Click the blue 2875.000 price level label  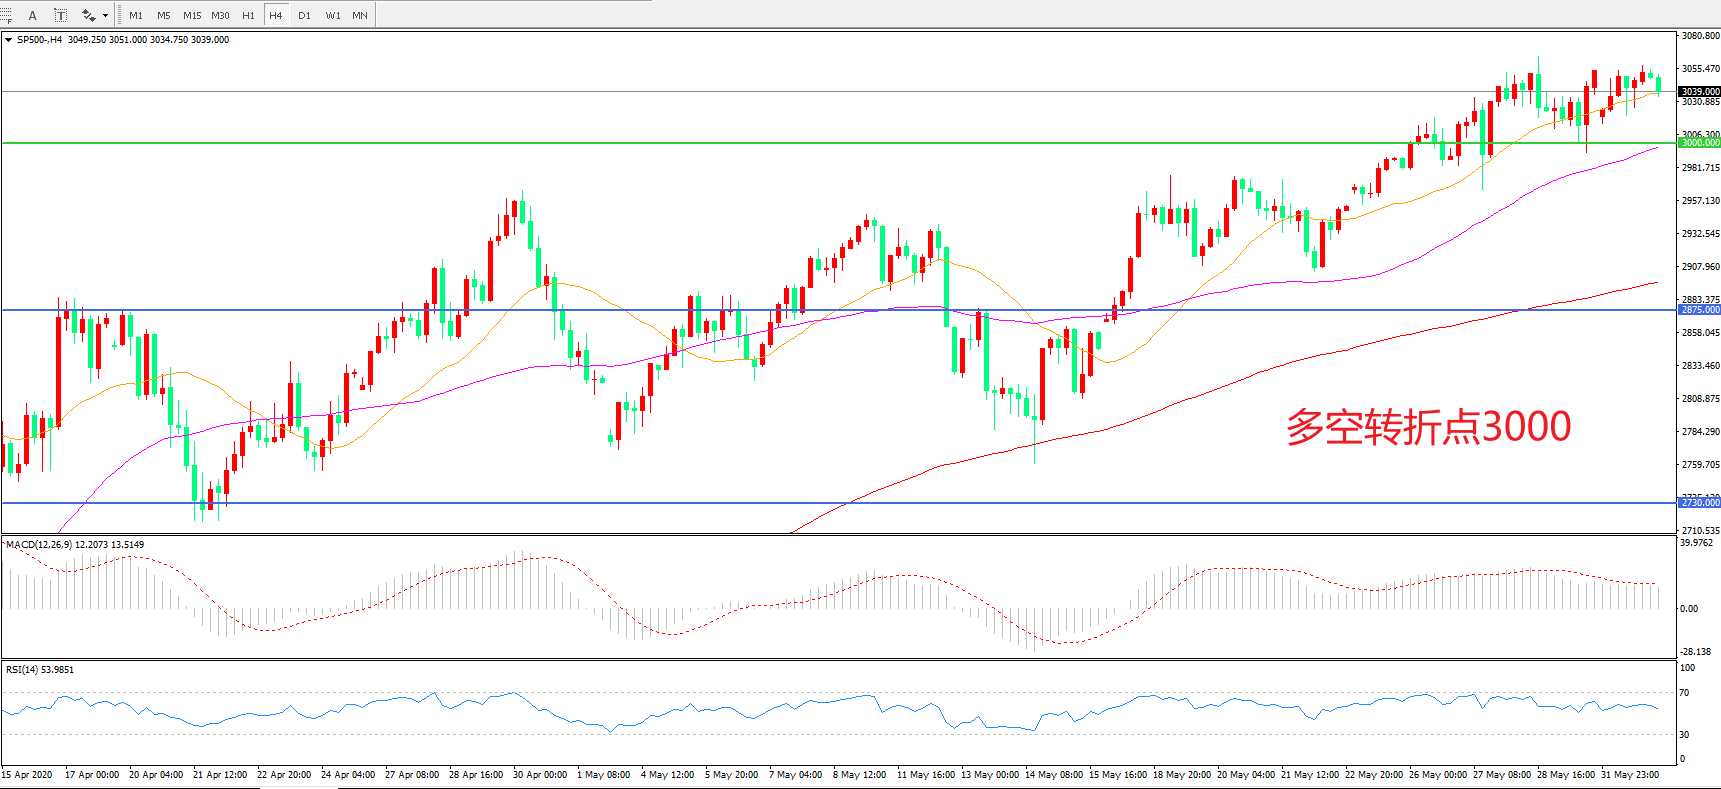(x=1699, y=310)
